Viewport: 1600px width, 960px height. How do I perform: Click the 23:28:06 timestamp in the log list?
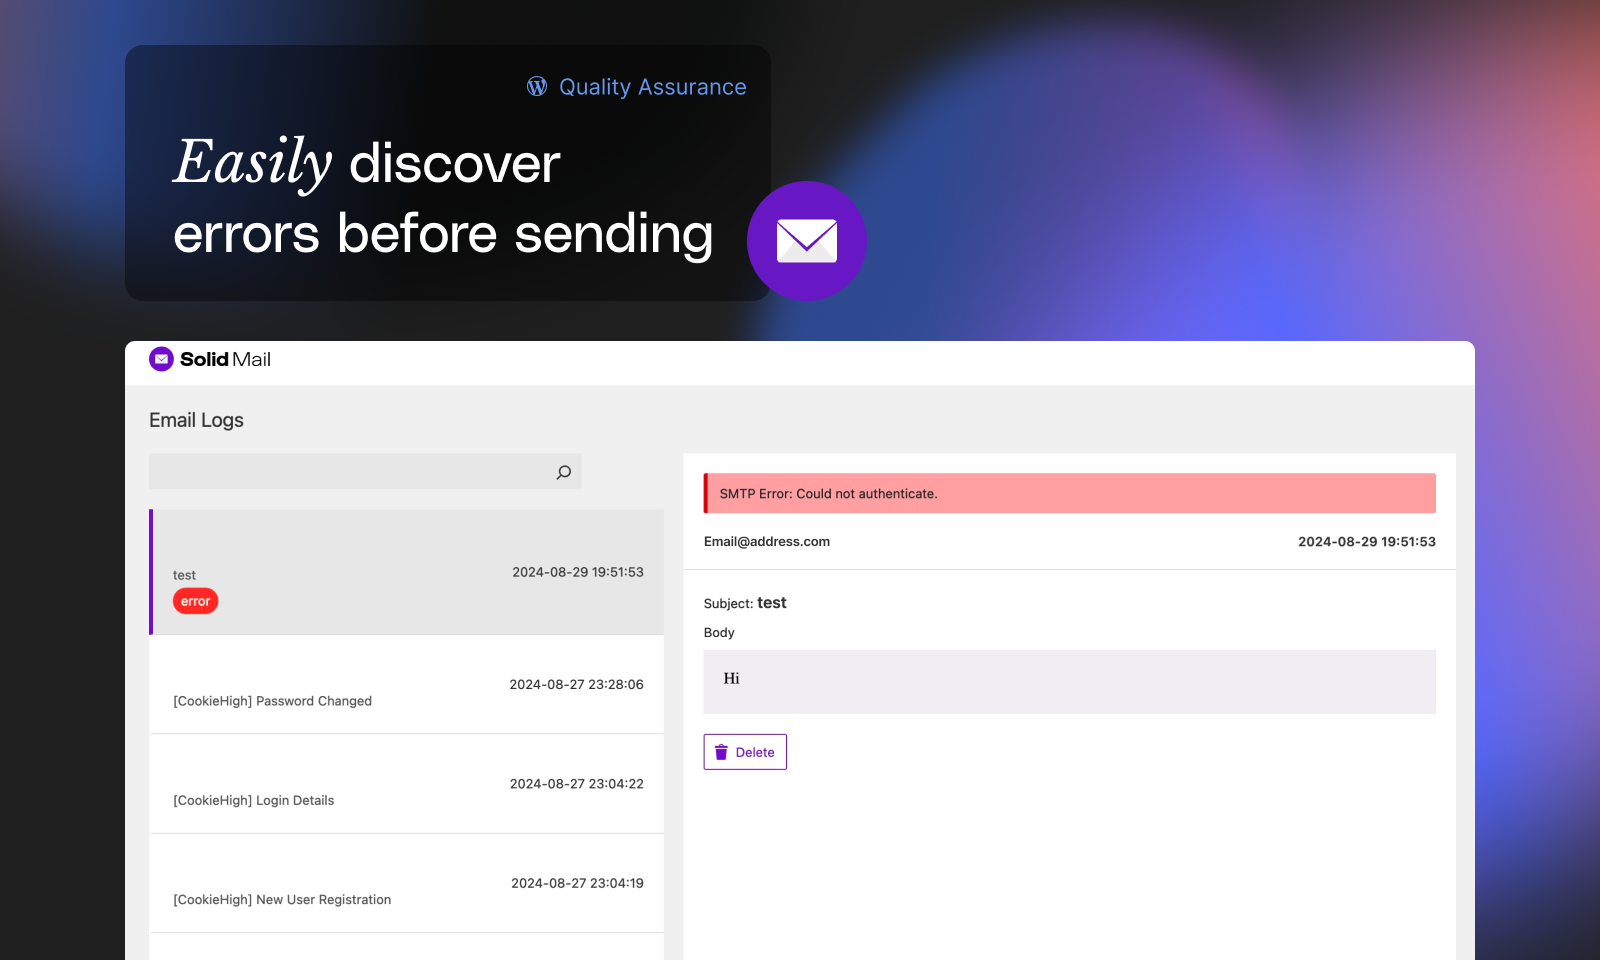point(576,685)
